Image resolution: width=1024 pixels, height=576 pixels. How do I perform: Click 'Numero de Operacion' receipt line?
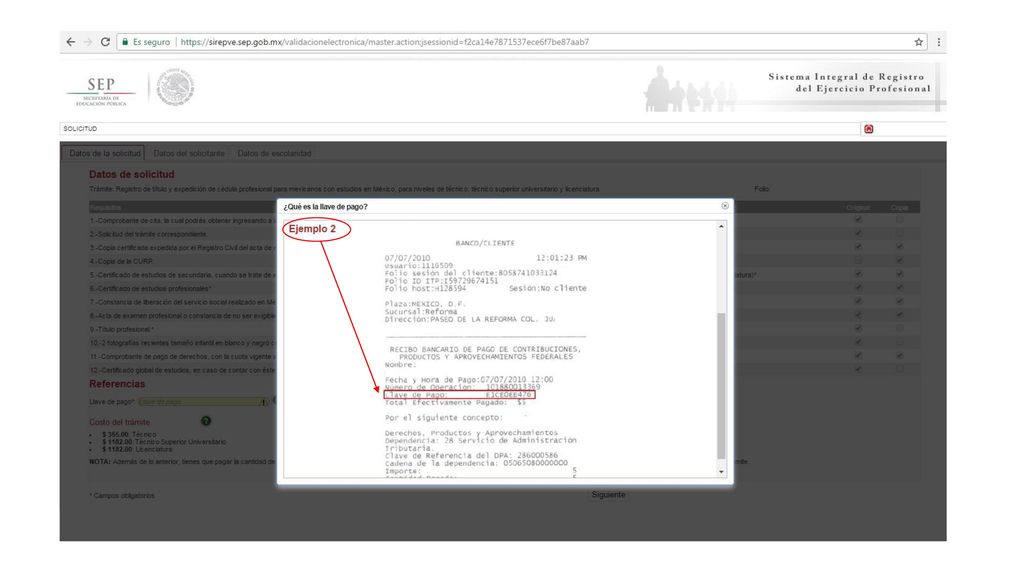coord(462,387)
